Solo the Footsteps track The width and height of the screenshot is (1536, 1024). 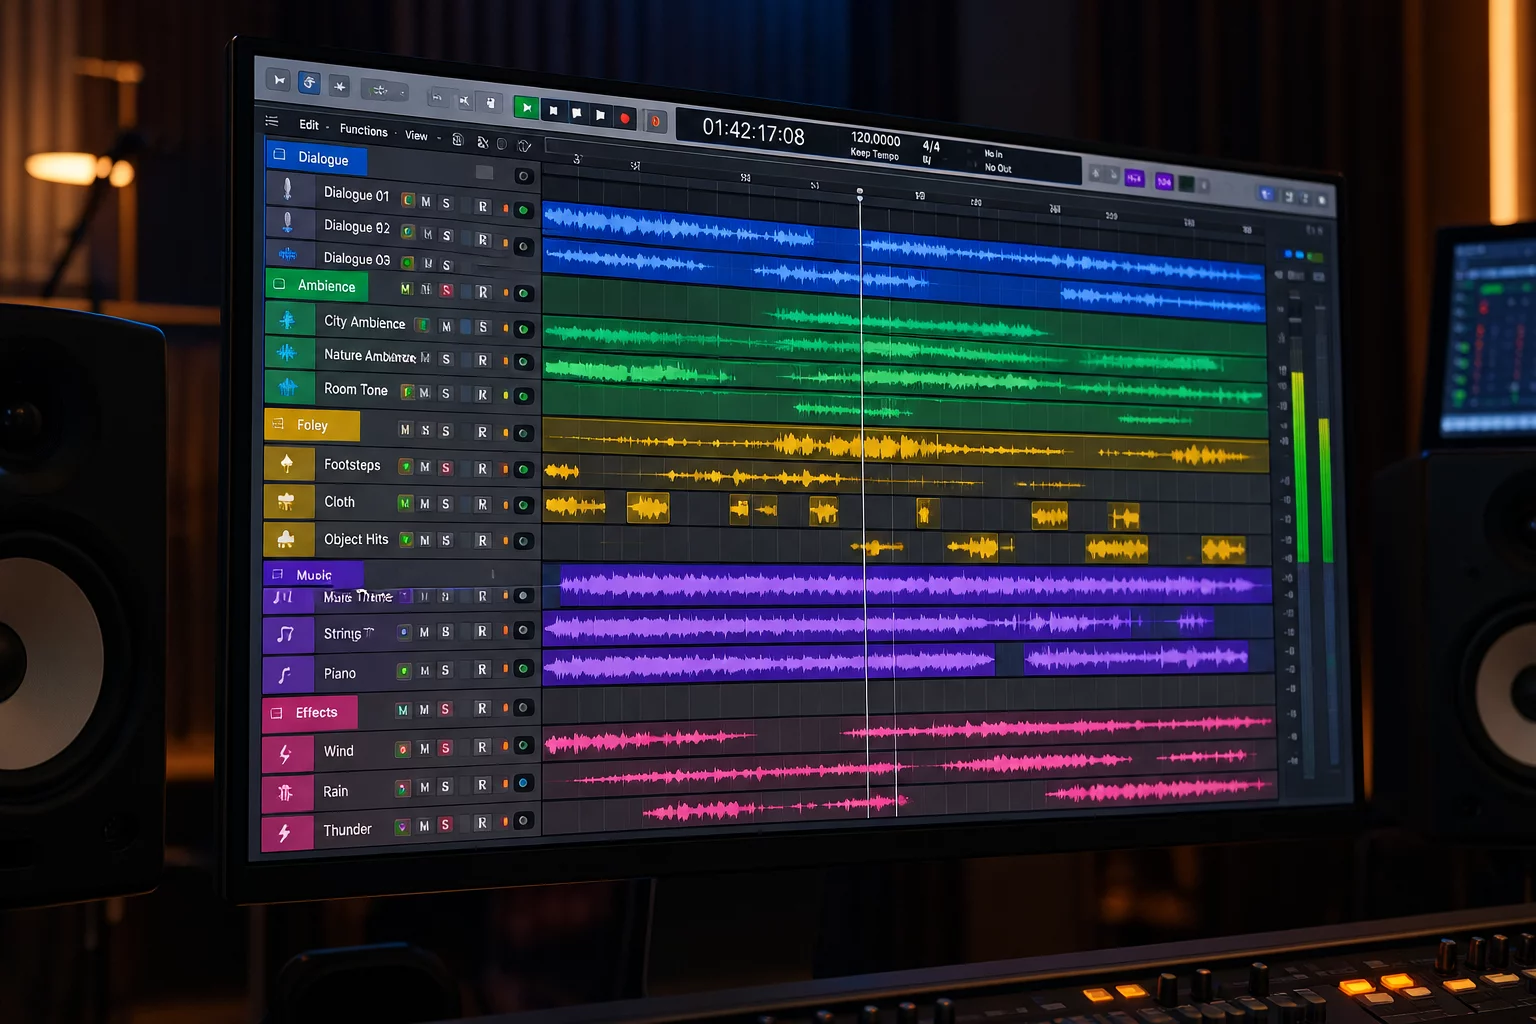click(x=446, y=468)
